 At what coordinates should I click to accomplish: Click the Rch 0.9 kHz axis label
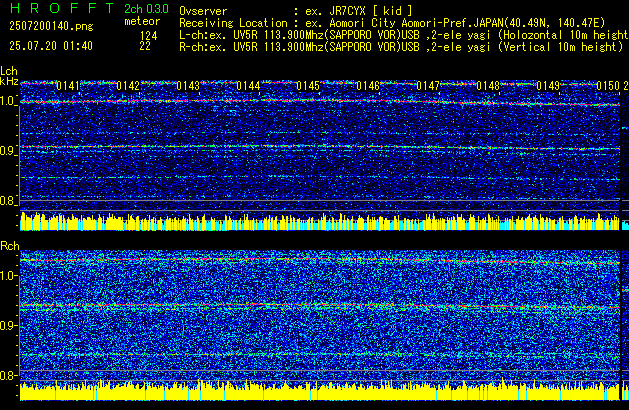click(x=8, y=325)
